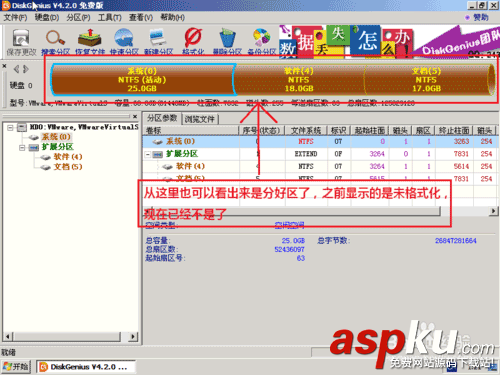Screen dimensions: 500x375
Task: Collapse the 扩展分区 node in left tree
Action: [x=22, y=147]
